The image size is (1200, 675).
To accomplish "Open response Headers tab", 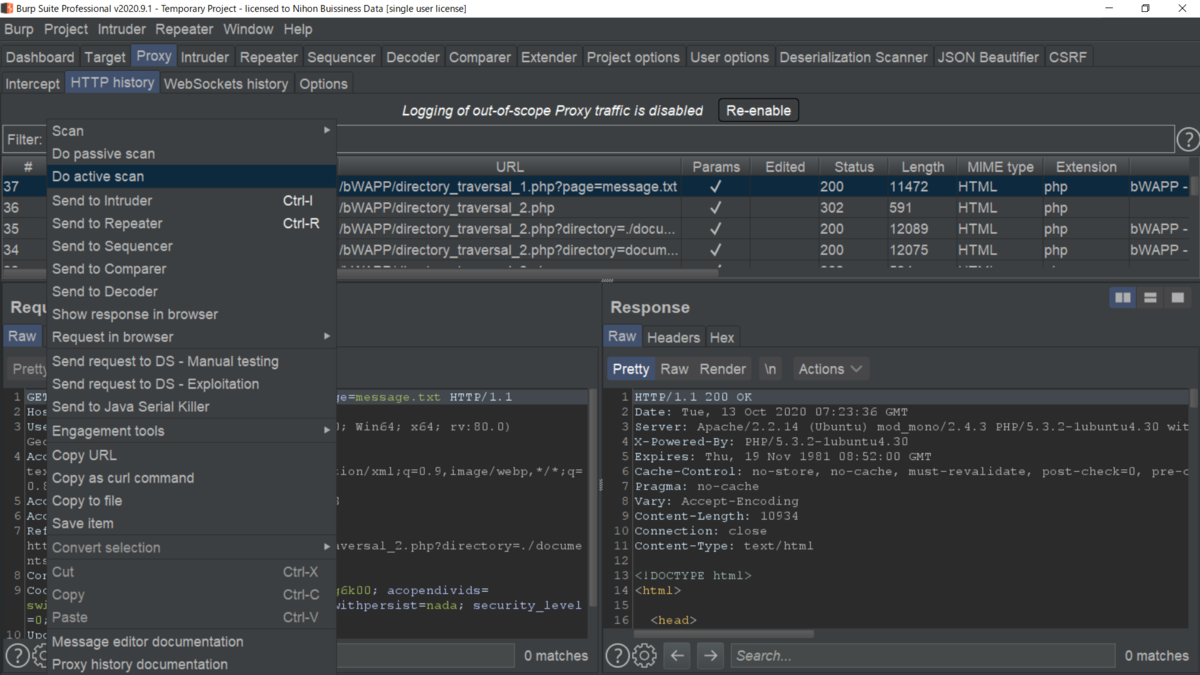I will coord(673,337).
